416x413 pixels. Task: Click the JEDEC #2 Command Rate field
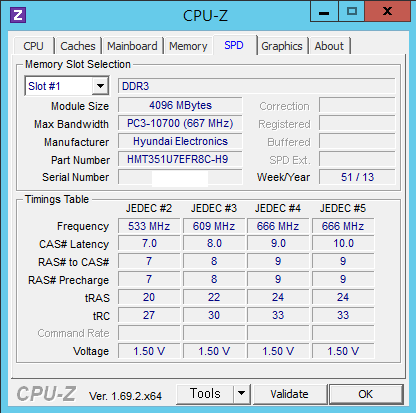[149, 333]
